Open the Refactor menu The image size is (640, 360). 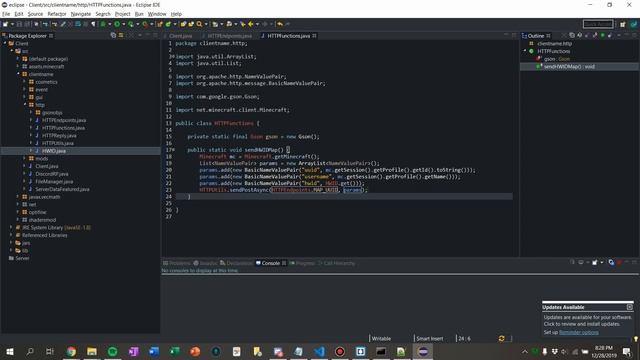[x=57, y=14]
